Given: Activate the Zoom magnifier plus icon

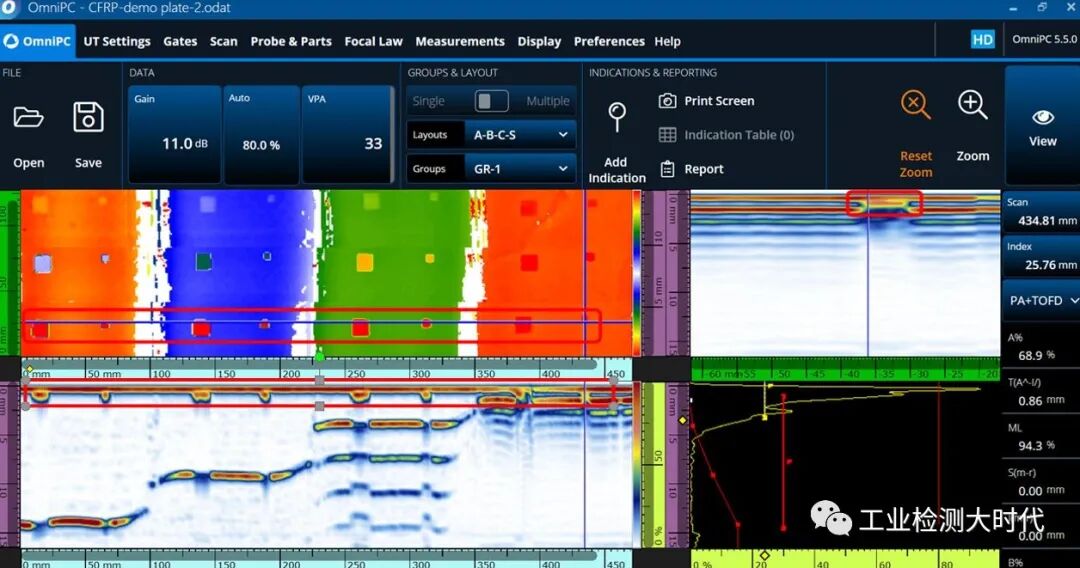Looking at the screenshot, I should pos(973,105).
